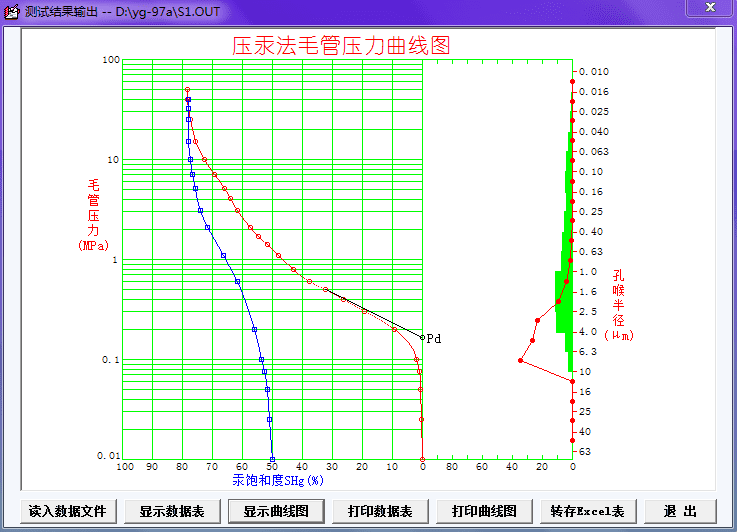Click the Pd label on the chart

(x=434, y=339)
